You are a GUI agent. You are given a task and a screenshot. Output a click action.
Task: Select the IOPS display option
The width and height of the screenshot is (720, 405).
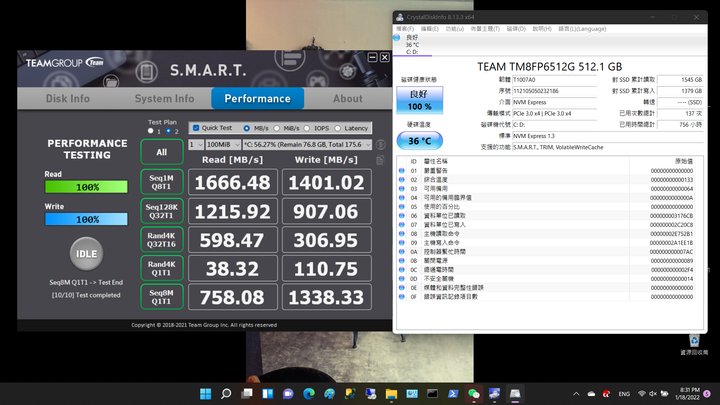pyautogui.click(x=307, y=128)
